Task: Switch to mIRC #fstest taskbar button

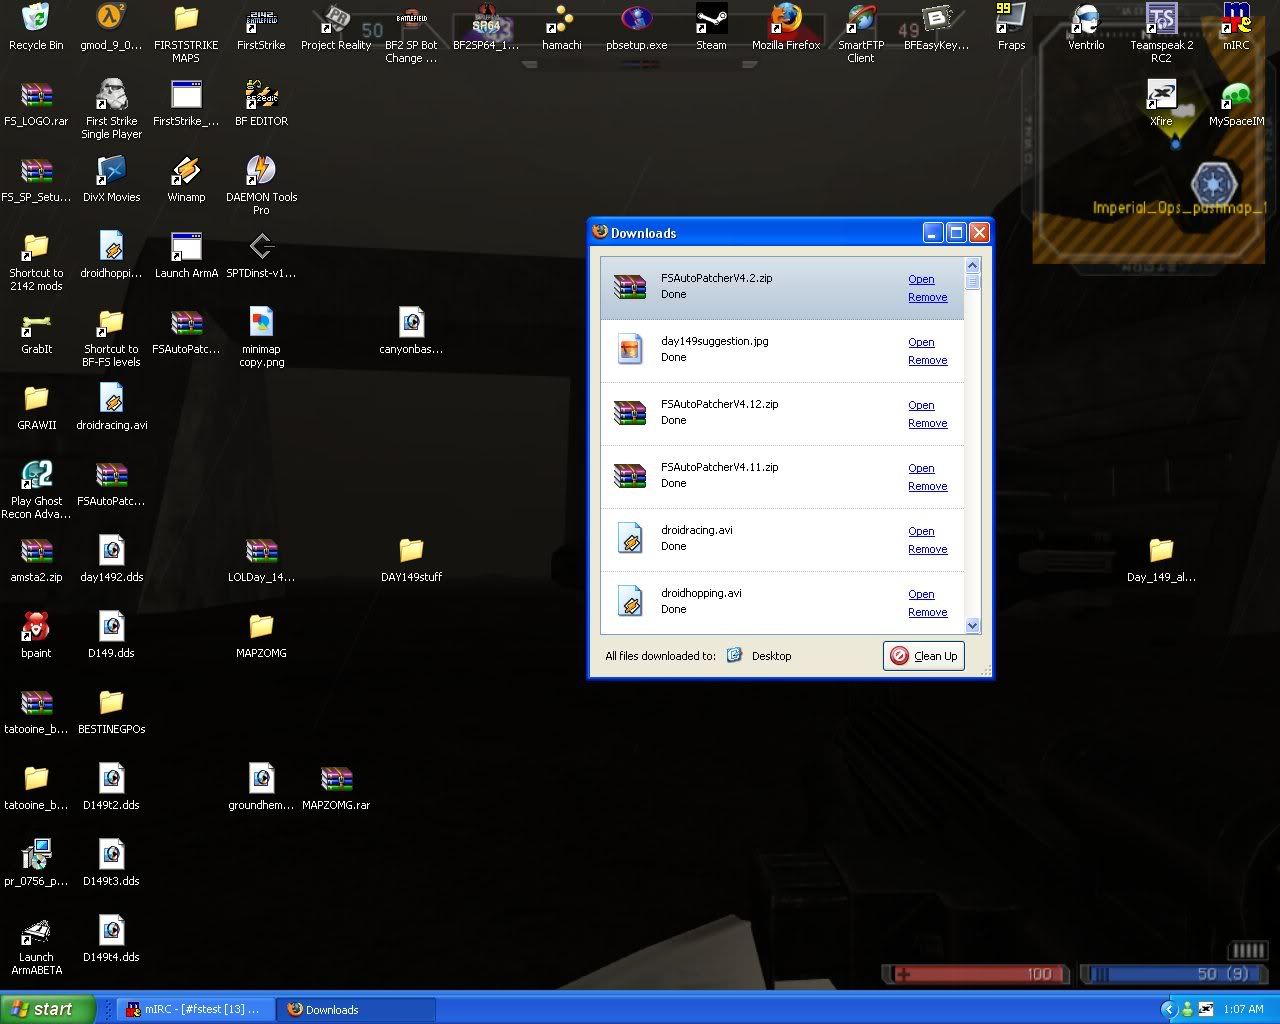Action: 194,1010
